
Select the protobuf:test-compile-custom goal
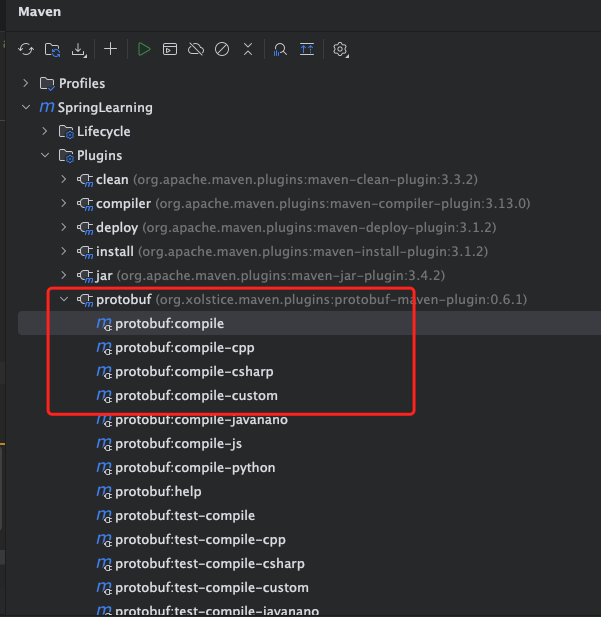[212, 588]
